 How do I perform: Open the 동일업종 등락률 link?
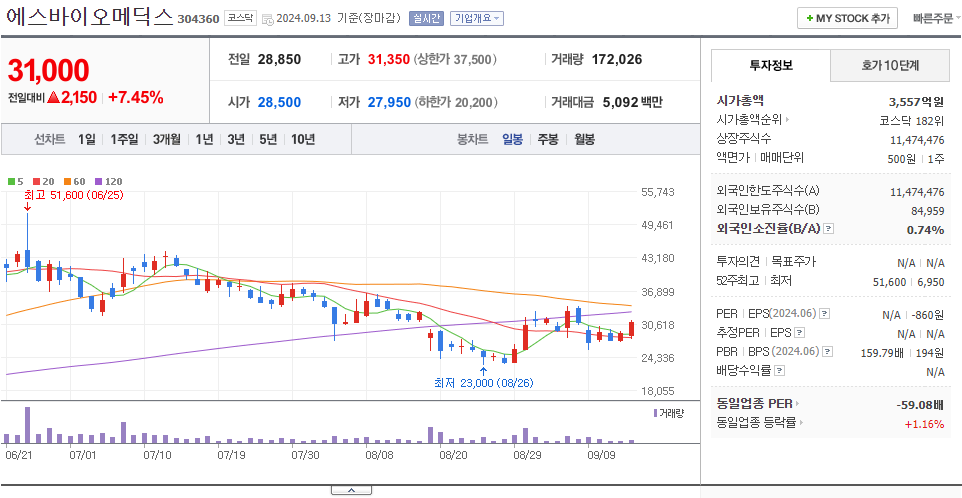pos(760,423)
